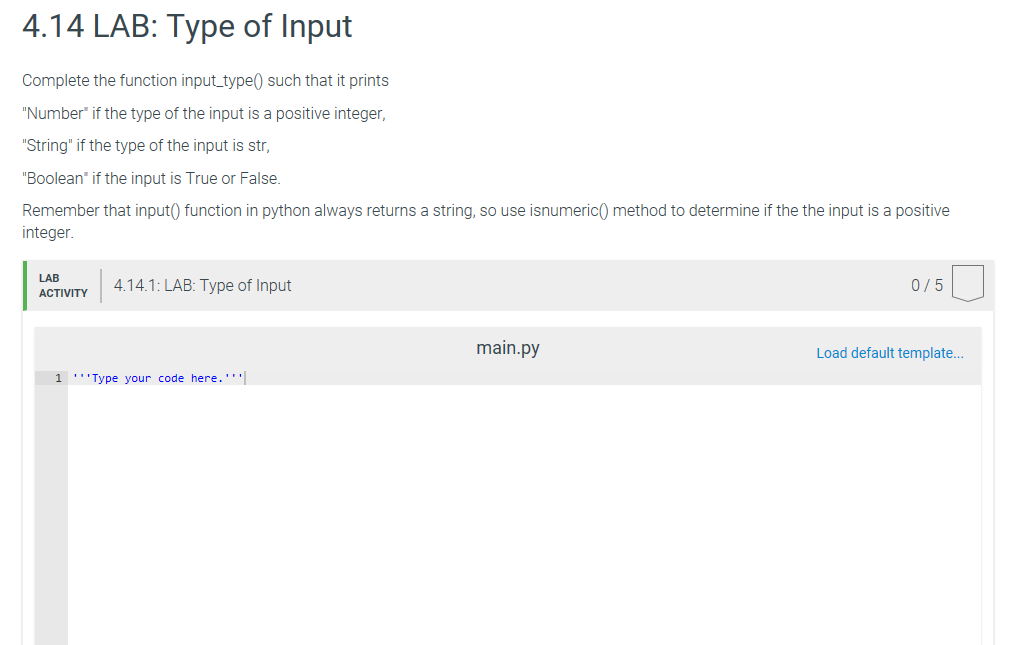Collapse the main.py editor panel
1014x645 pixels.
coord(508,349)
